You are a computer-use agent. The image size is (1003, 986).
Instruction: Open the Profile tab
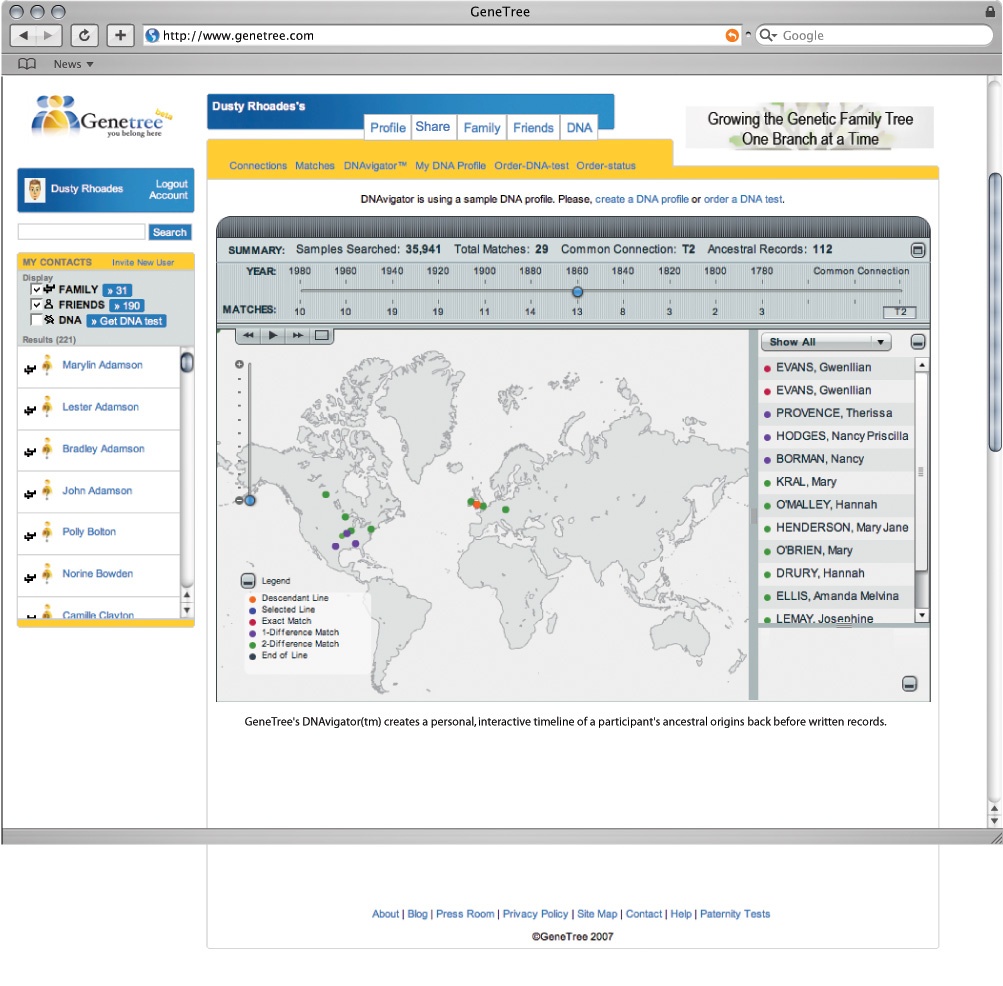pos(388,127)
